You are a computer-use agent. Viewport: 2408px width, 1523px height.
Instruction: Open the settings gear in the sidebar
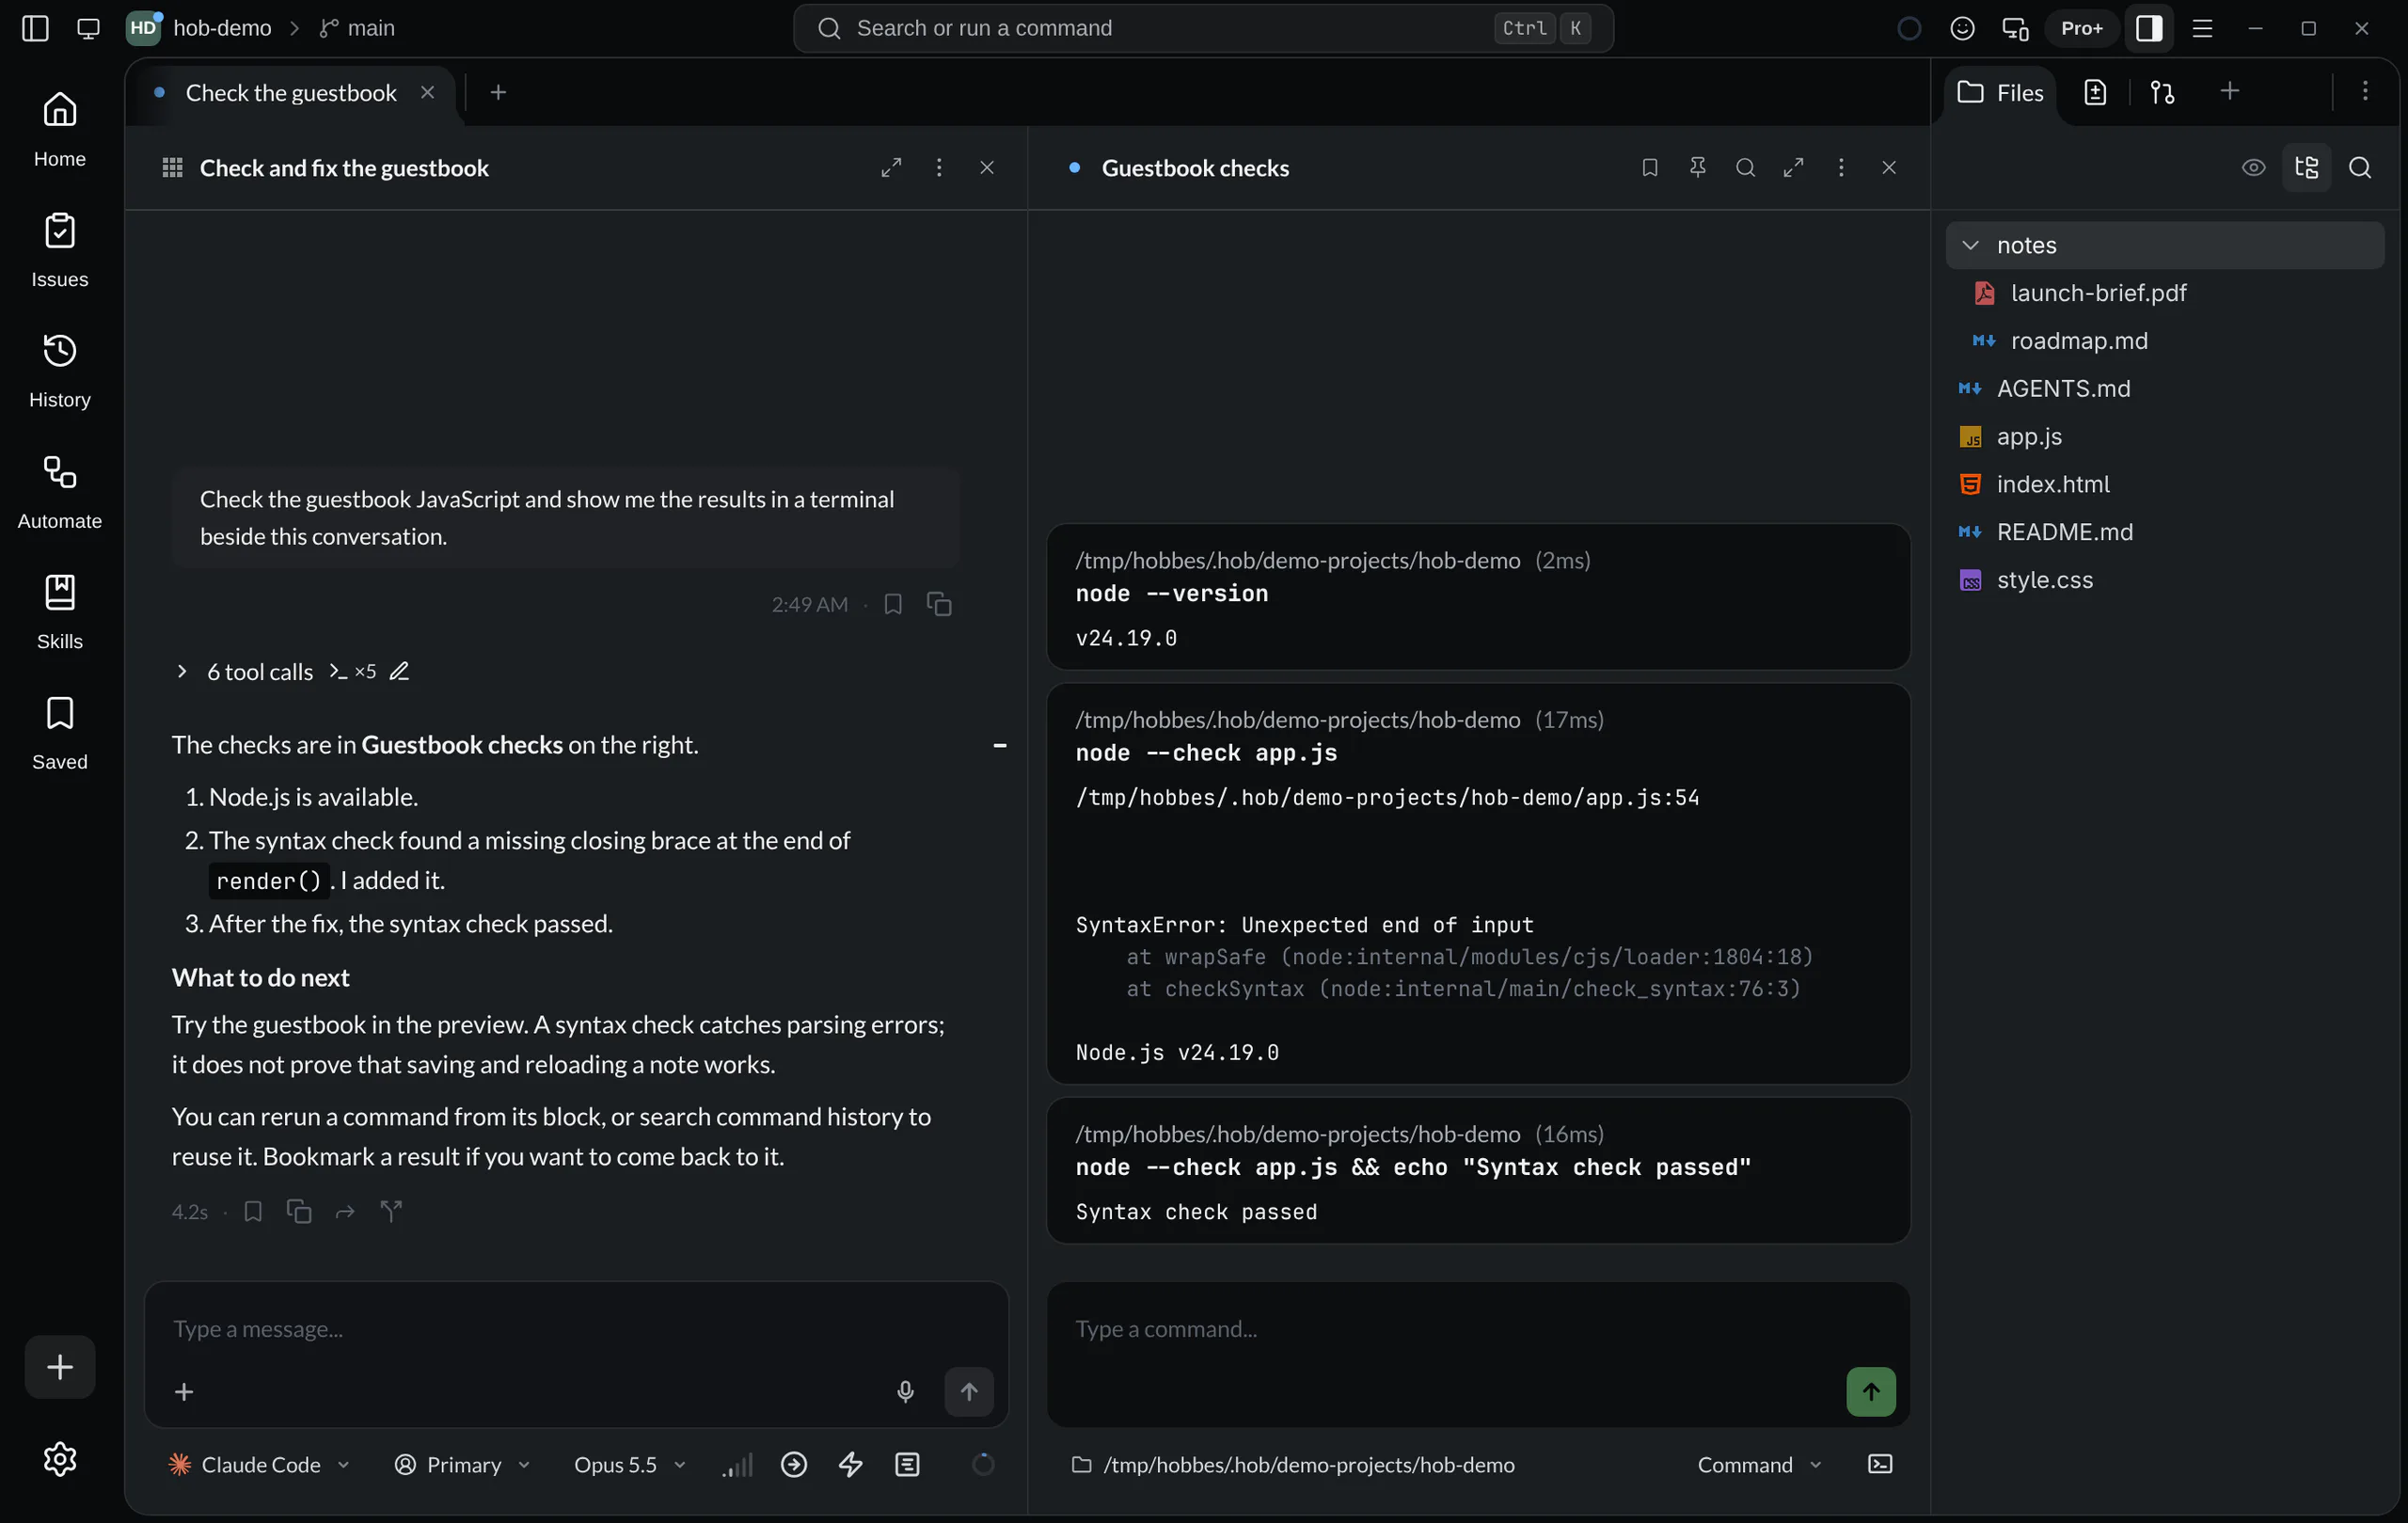point(60,1459)
